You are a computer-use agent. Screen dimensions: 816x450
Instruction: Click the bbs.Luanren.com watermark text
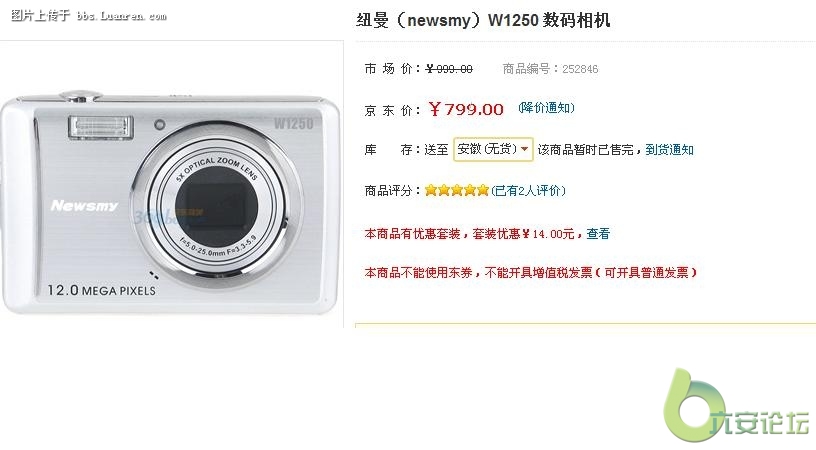[x=121, y=16]
